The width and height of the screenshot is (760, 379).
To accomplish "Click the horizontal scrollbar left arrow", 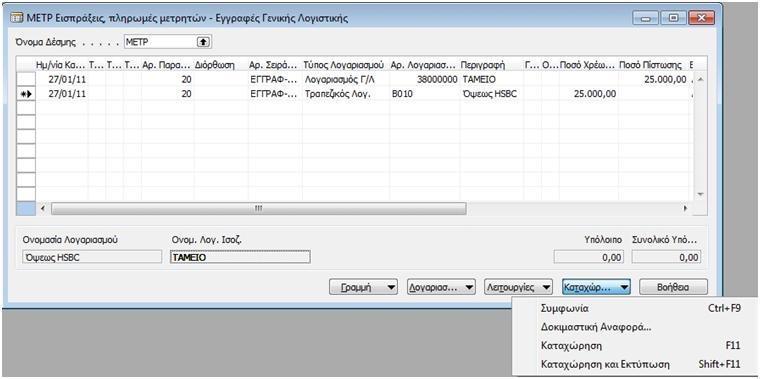I will coord(43,208).
